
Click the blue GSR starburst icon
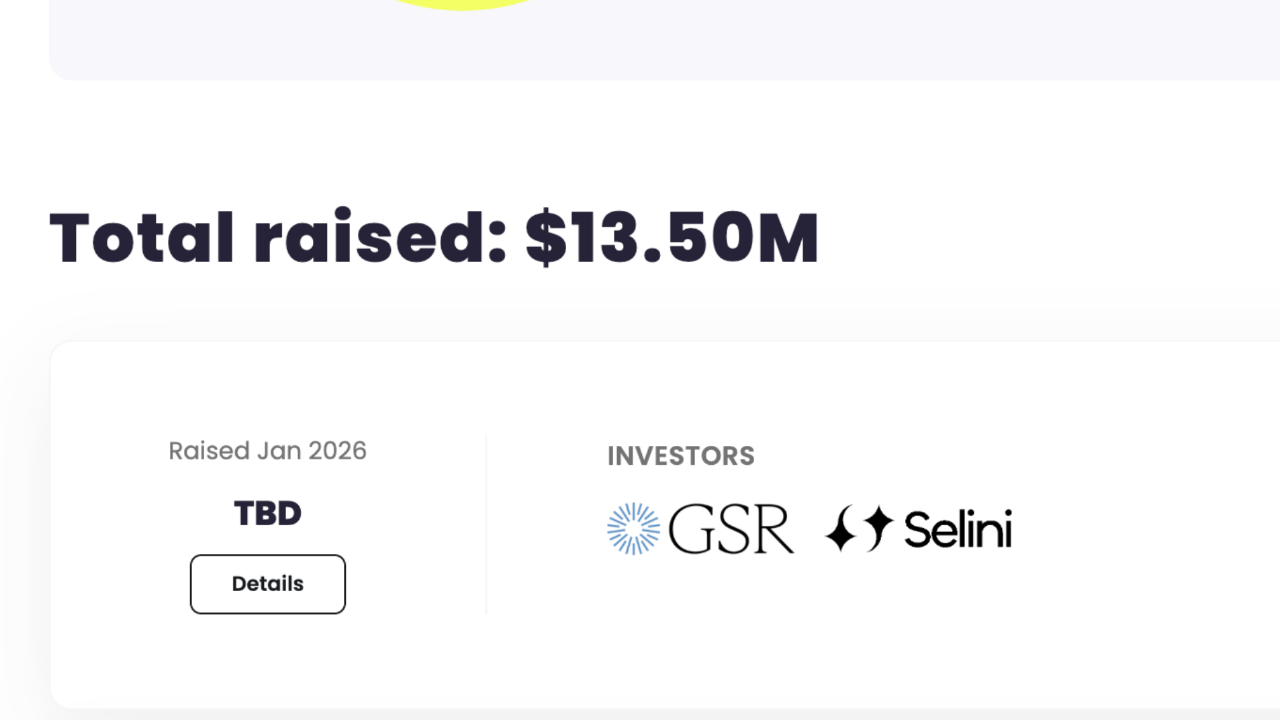pos(634,529)
